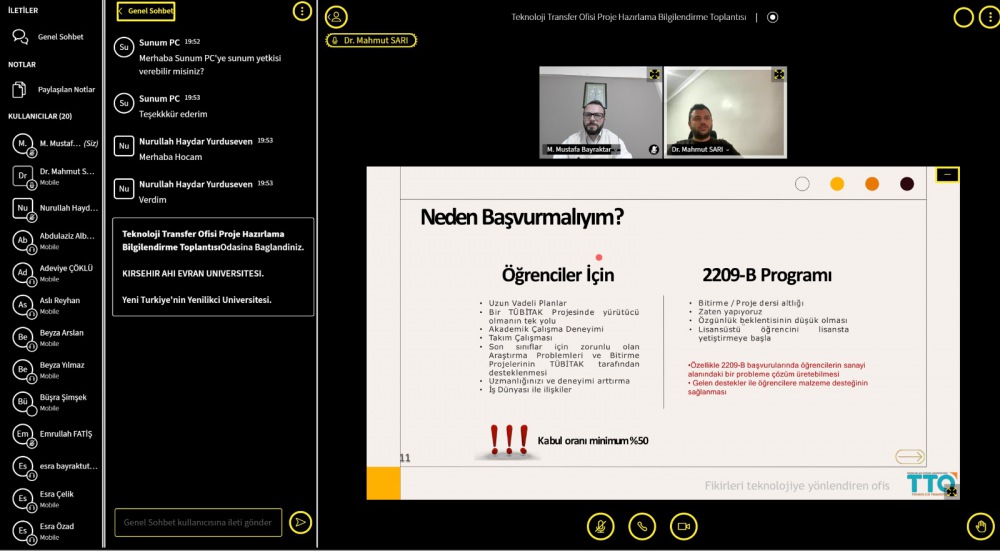Open user entry named Esra Çelik
The width and height of the screenshot is (1000, 551).
(x=54, y=499)
